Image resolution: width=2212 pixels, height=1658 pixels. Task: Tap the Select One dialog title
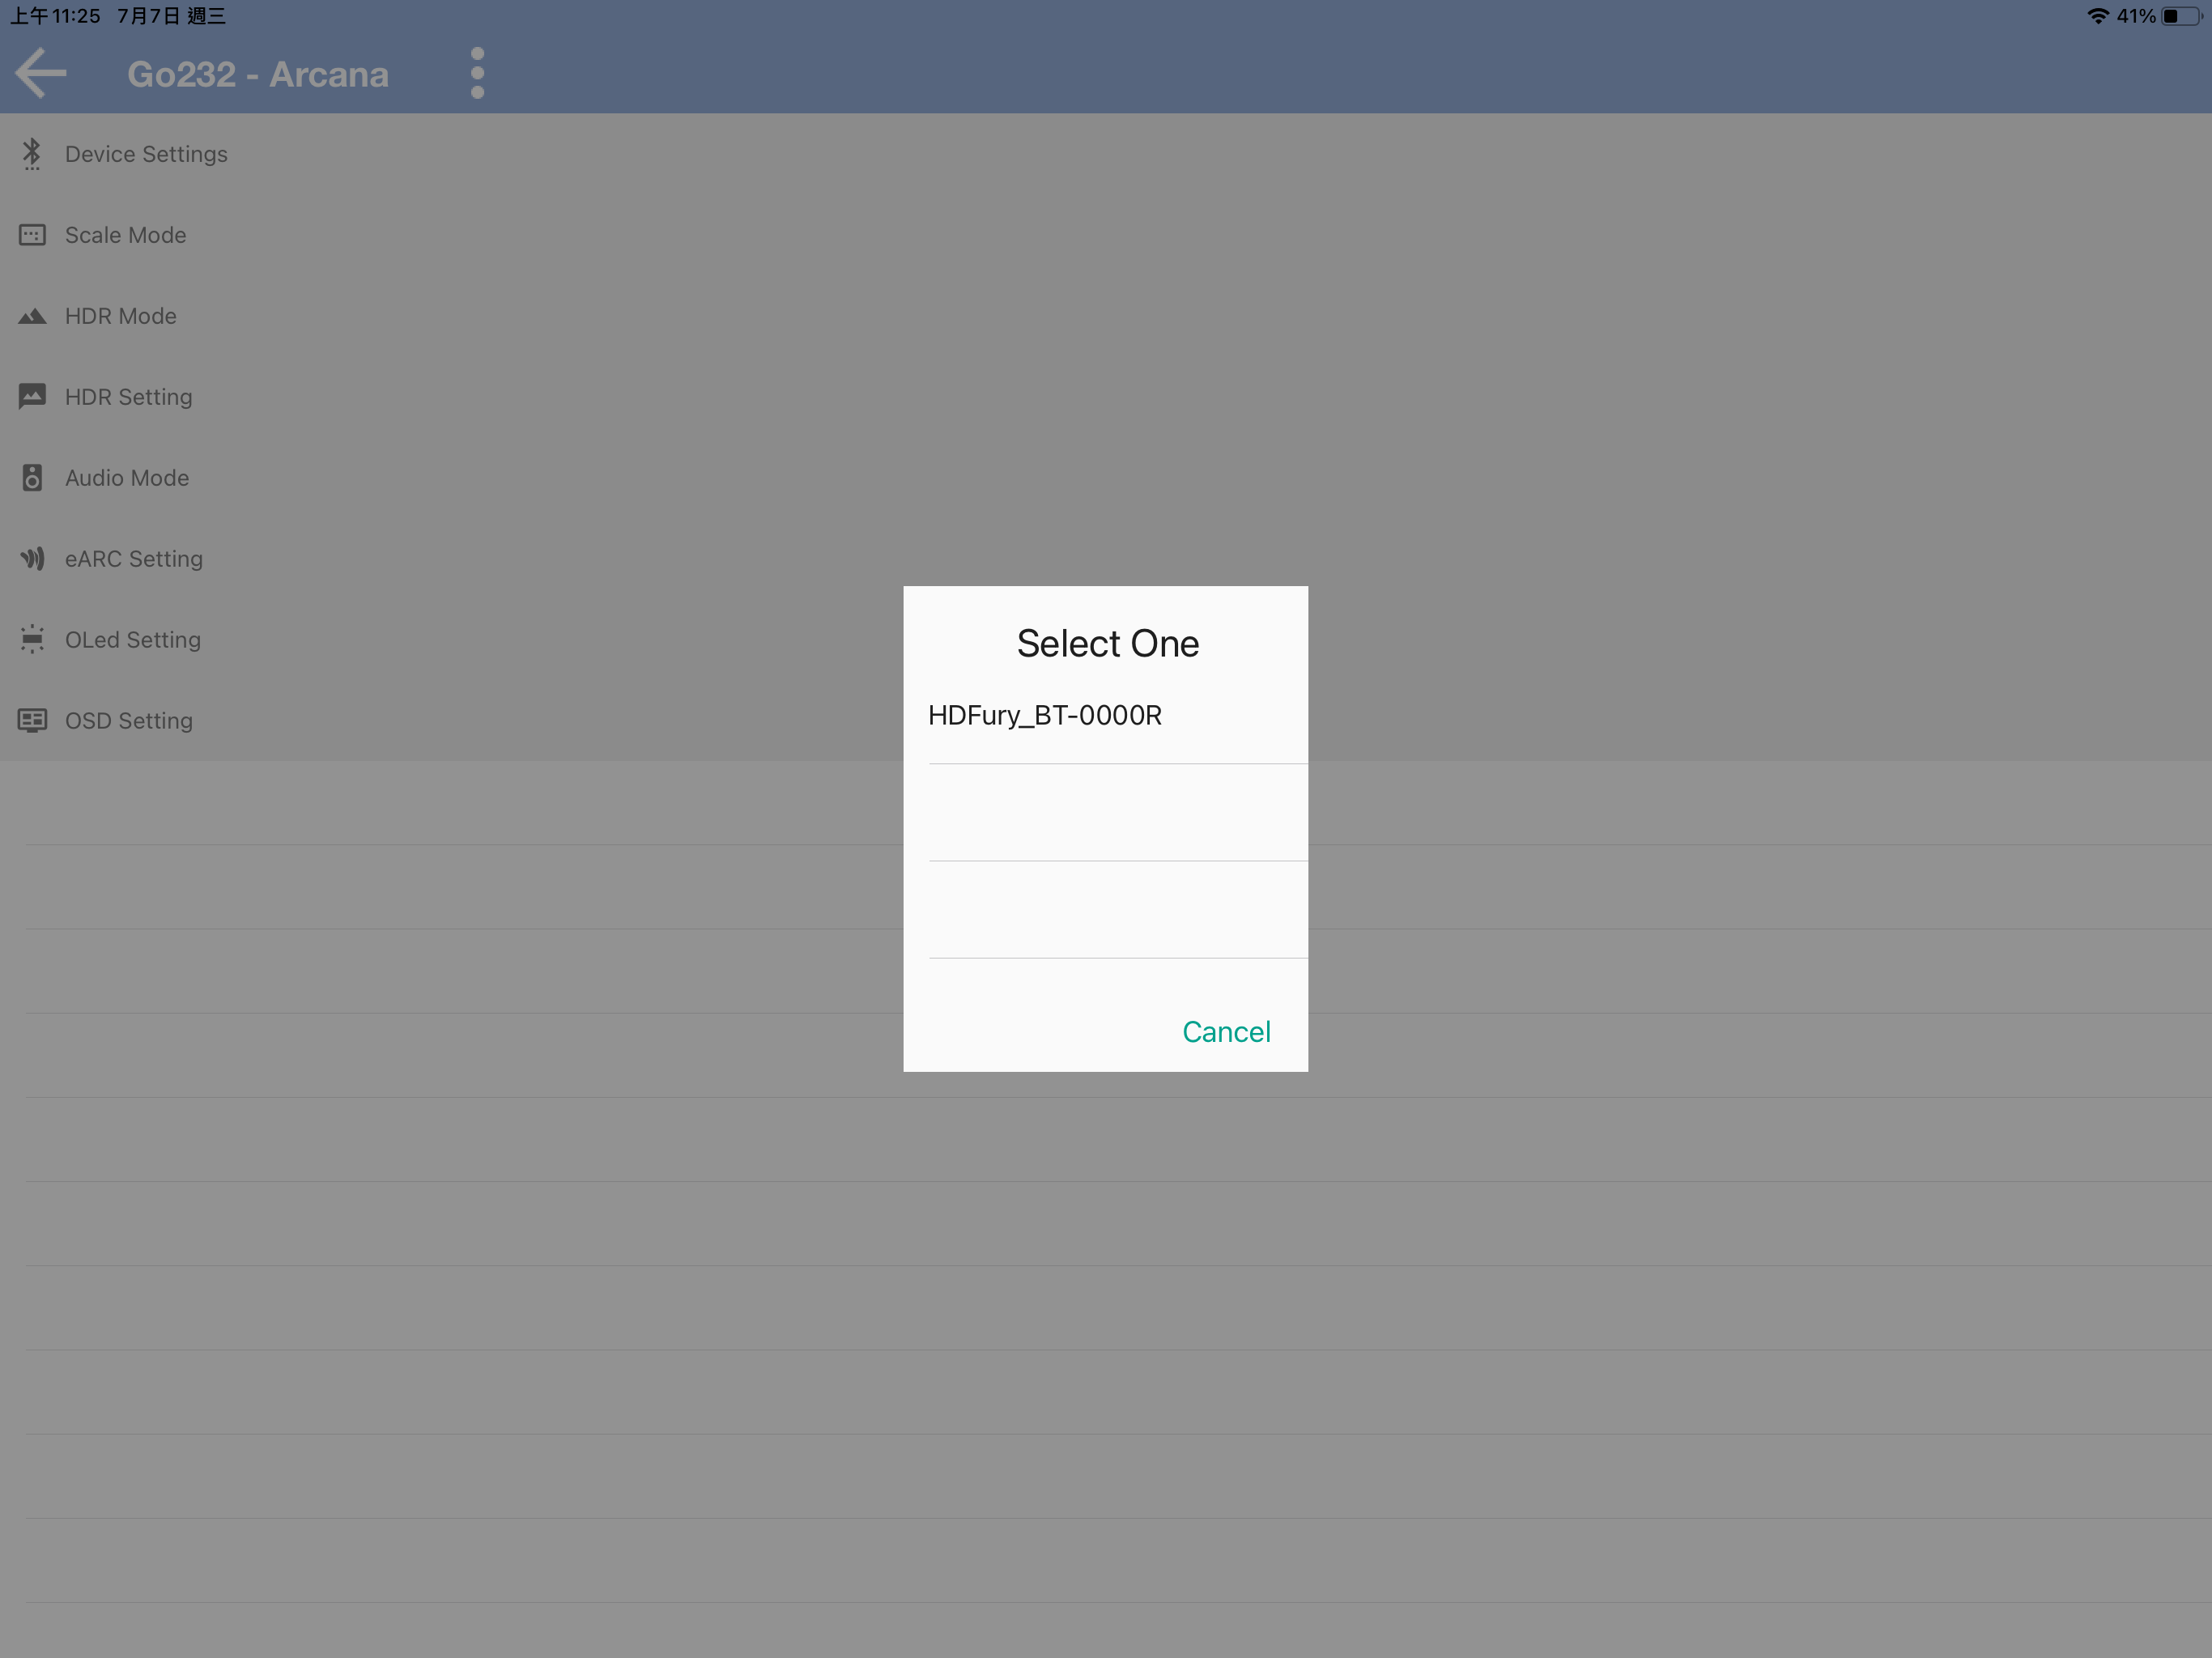coord(1107,643)
